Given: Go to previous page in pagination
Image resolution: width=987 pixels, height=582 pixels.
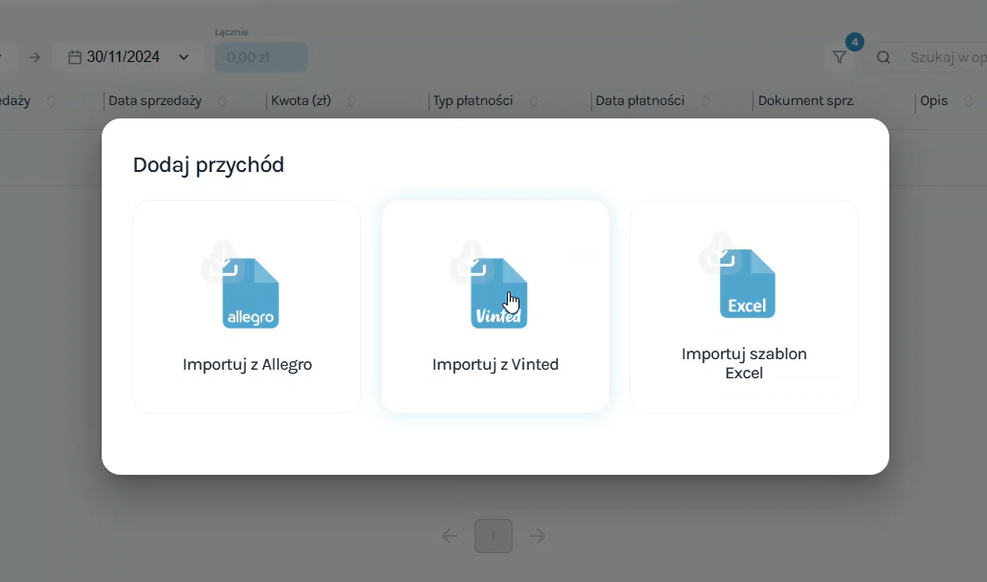Looking at the screenshot, I should (x=450, y=536).
